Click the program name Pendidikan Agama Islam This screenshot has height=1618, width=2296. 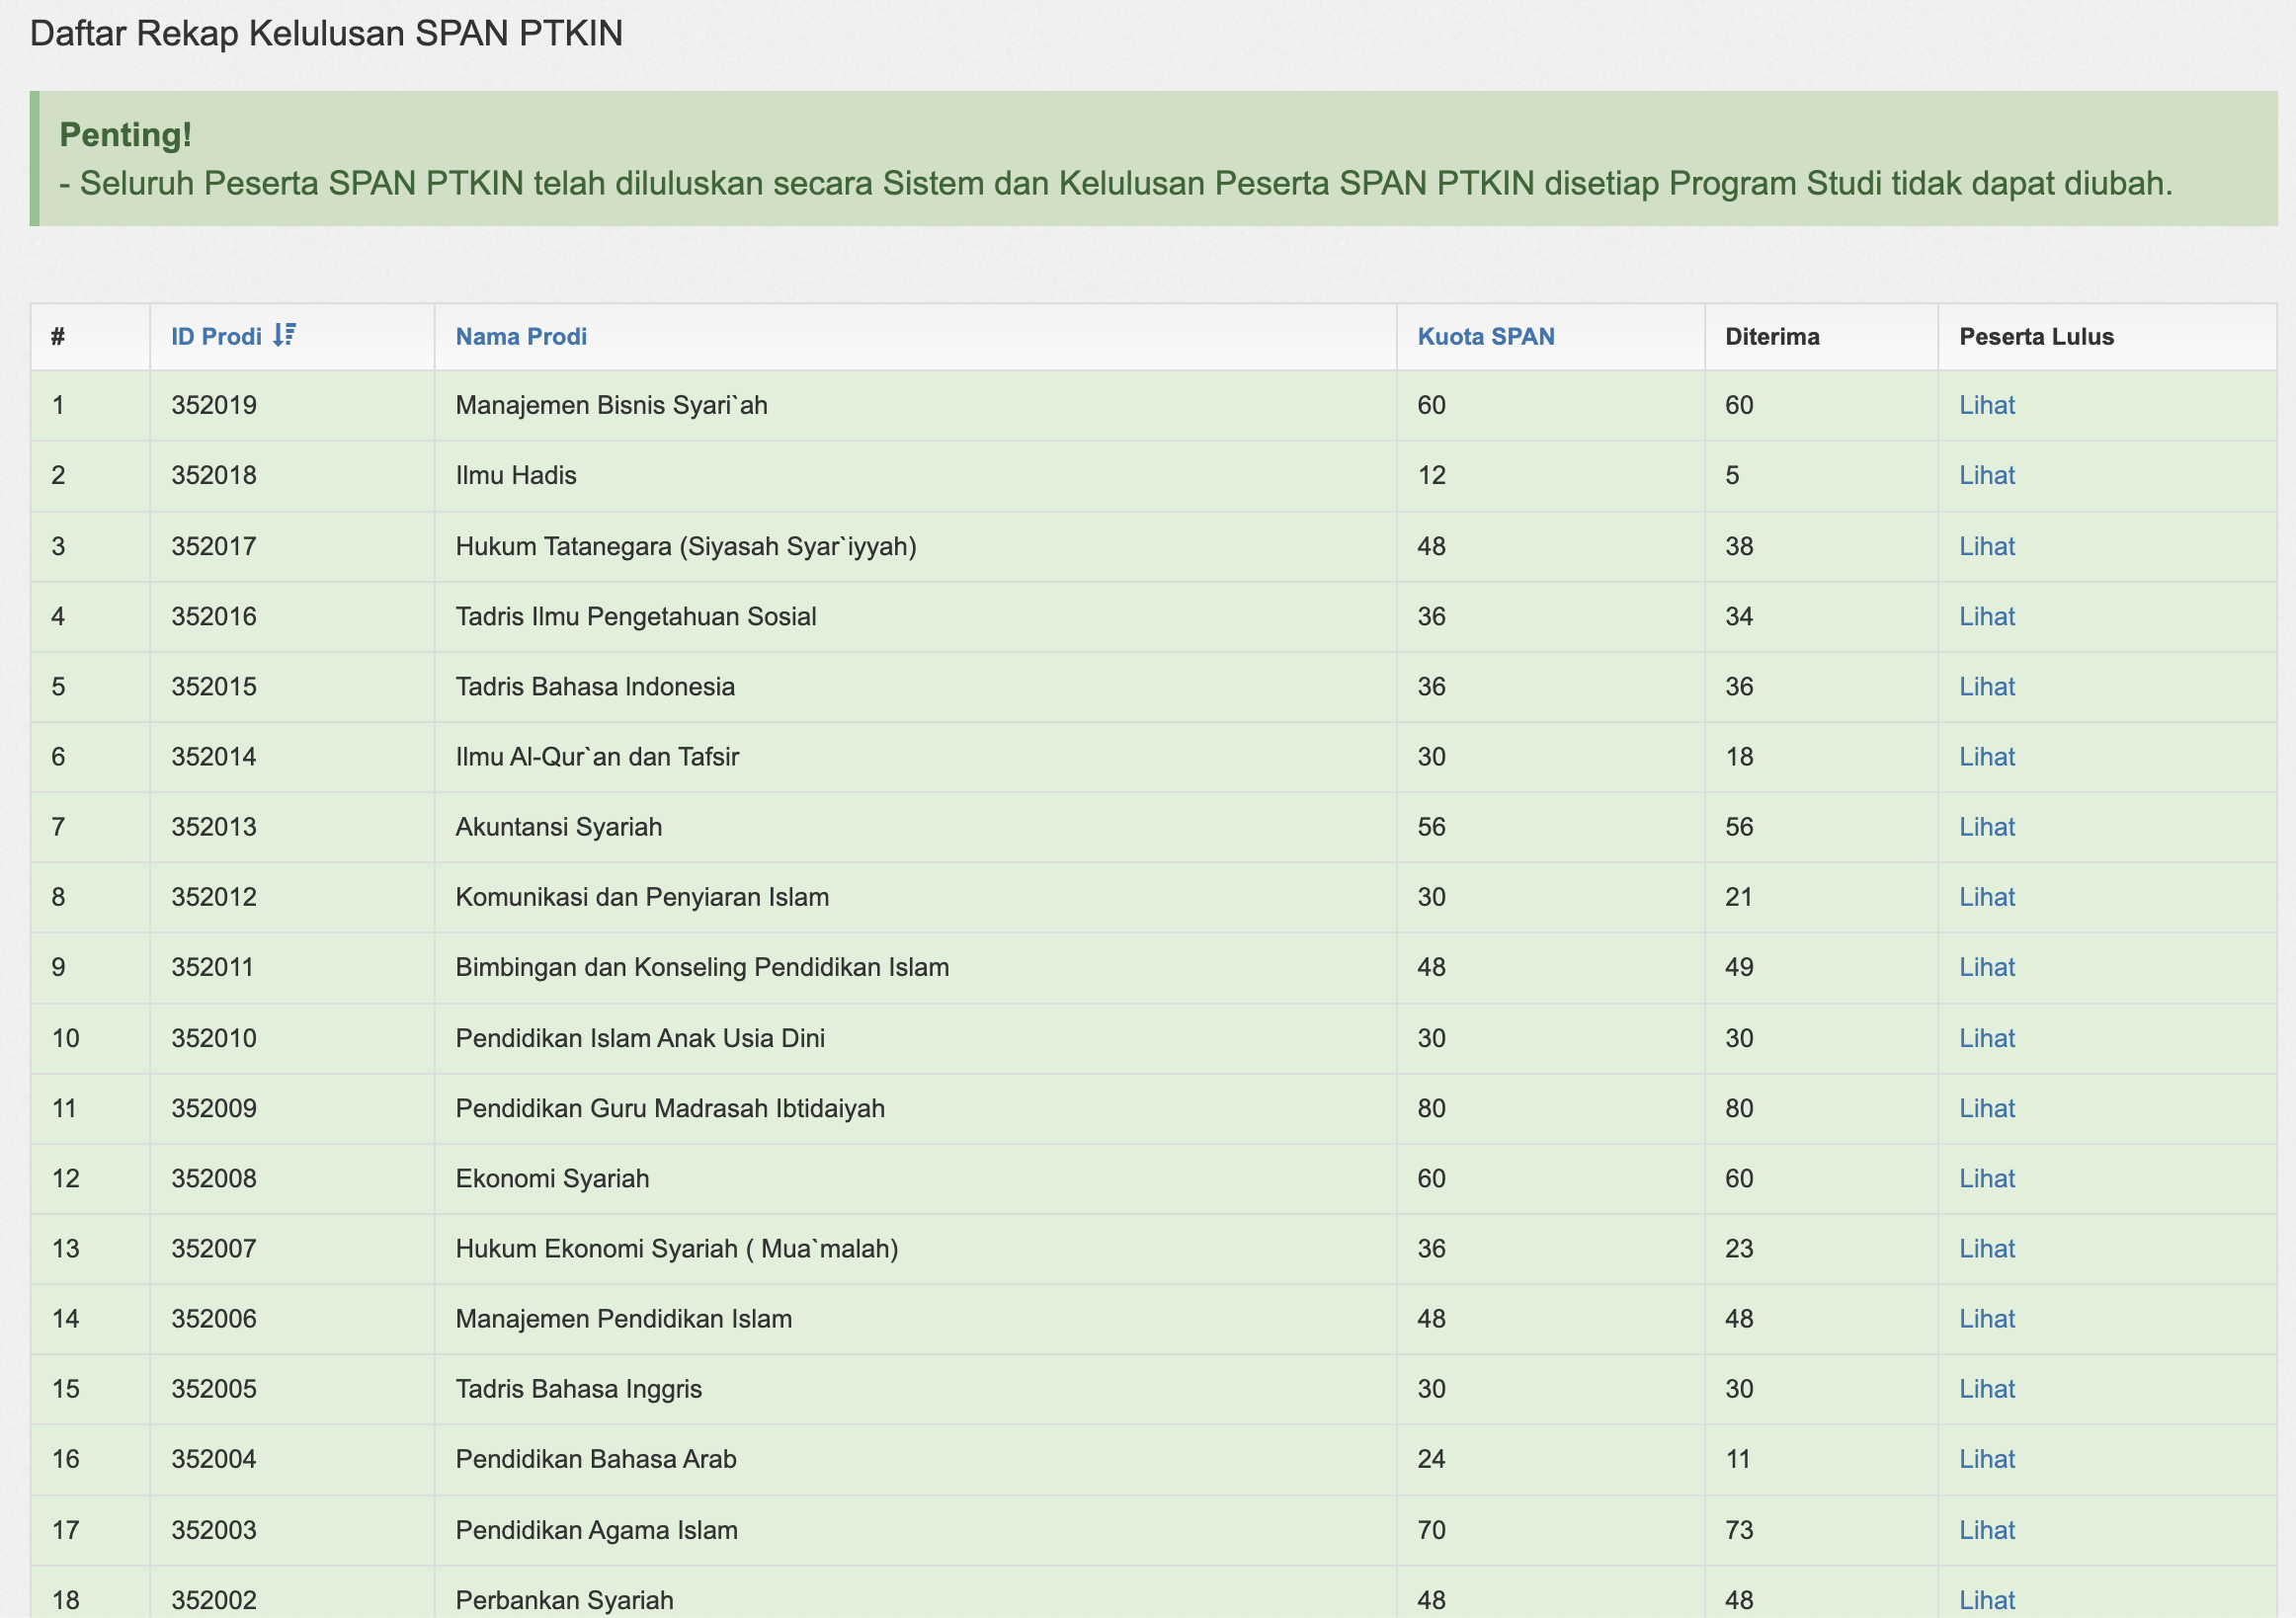click(x=597, y=1530)
